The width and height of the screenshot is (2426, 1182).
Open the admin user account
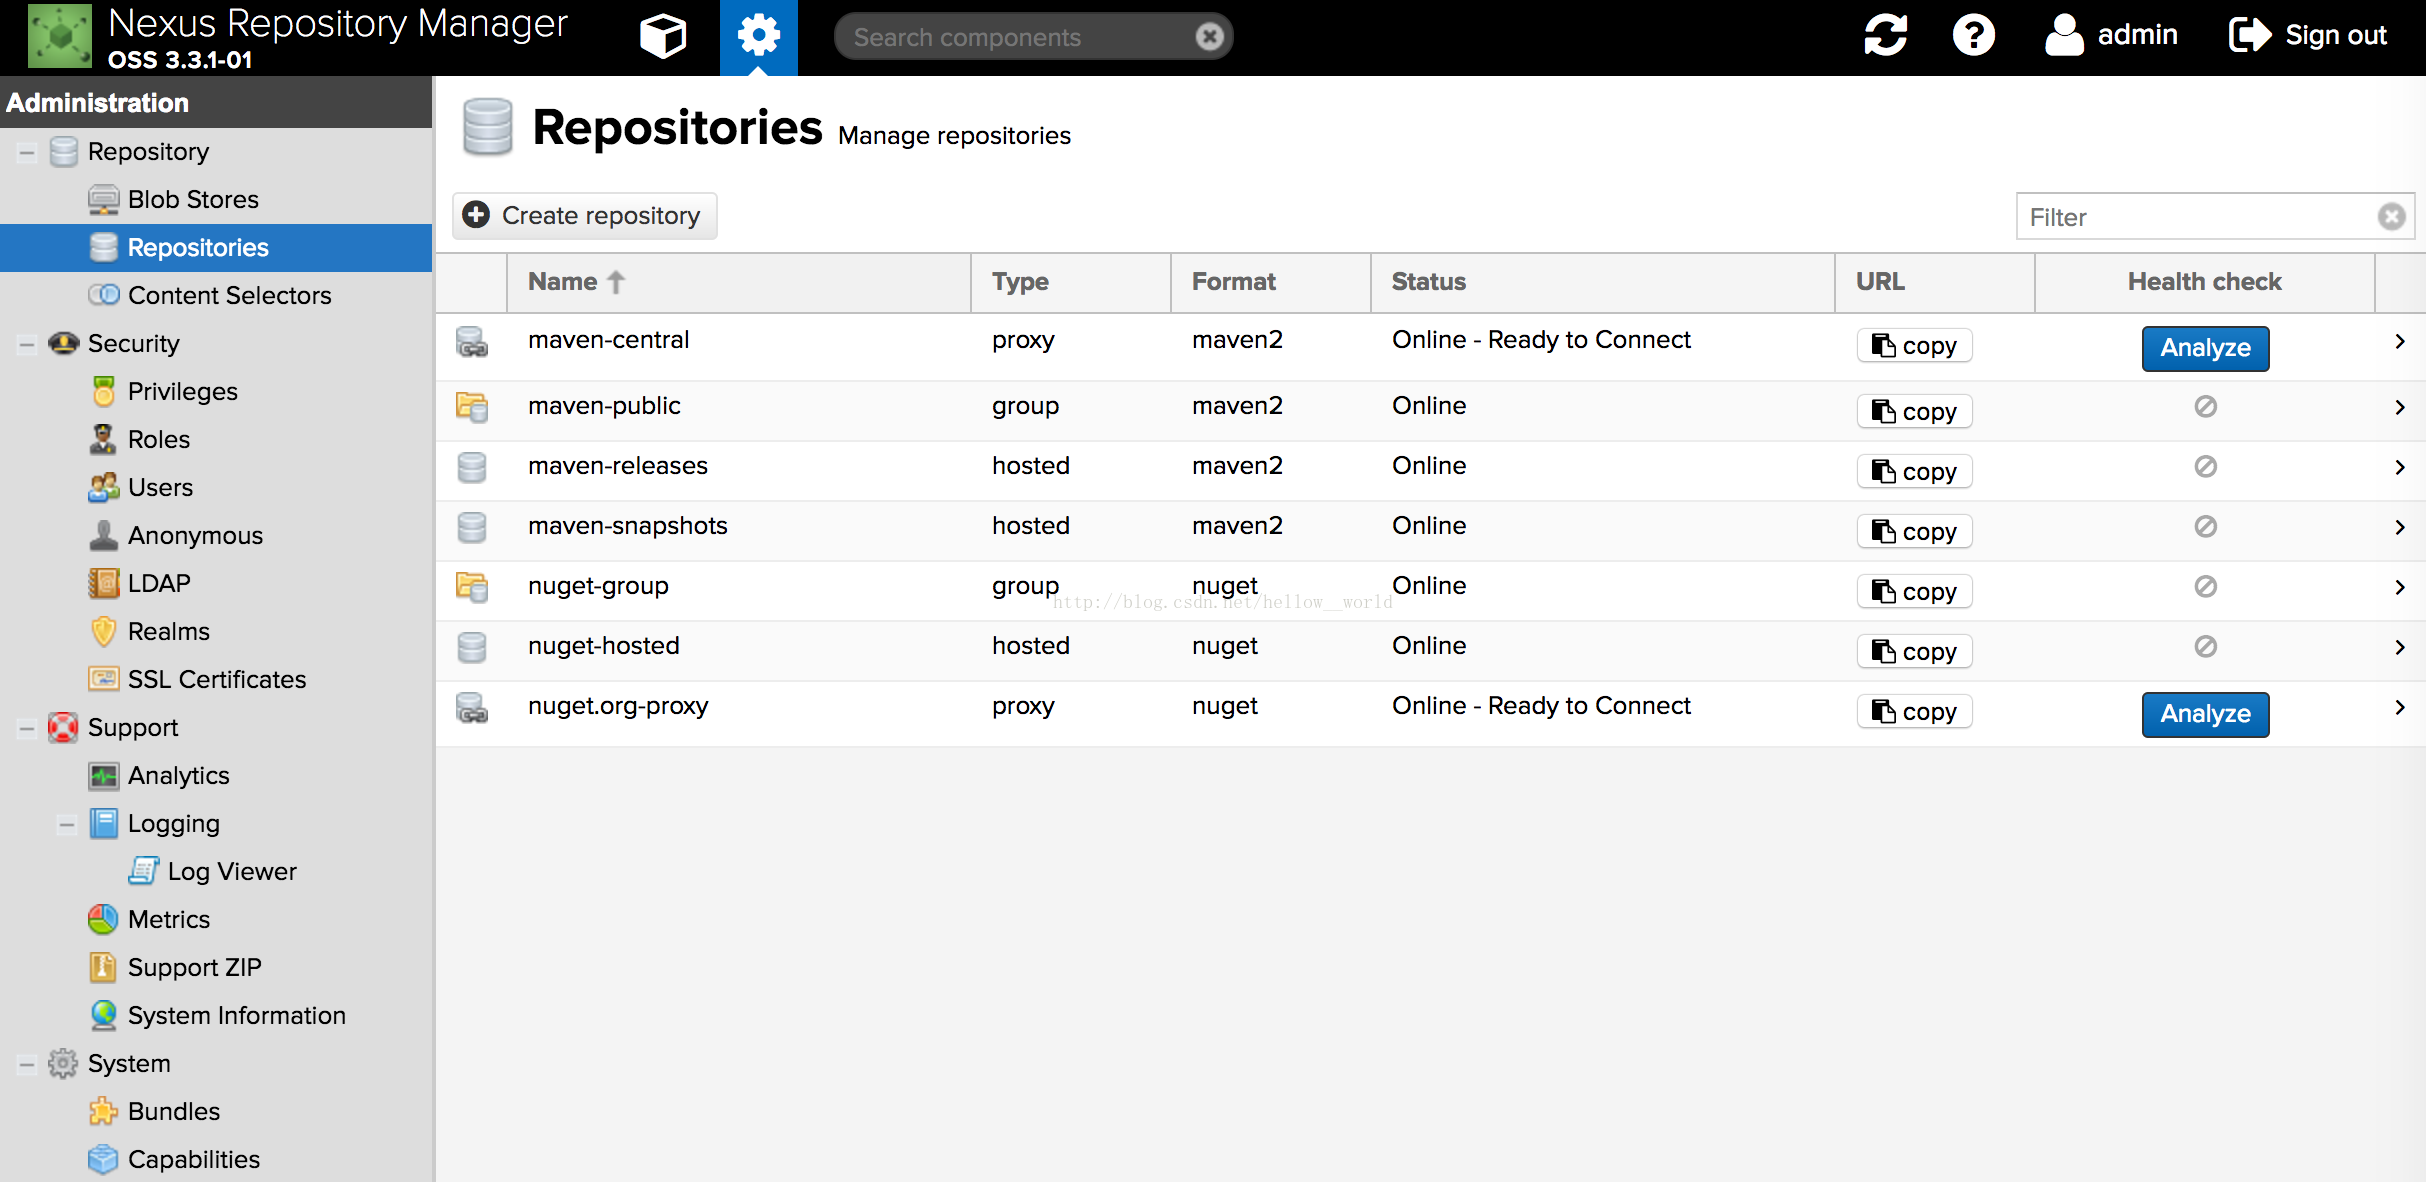pos(2111,36)
